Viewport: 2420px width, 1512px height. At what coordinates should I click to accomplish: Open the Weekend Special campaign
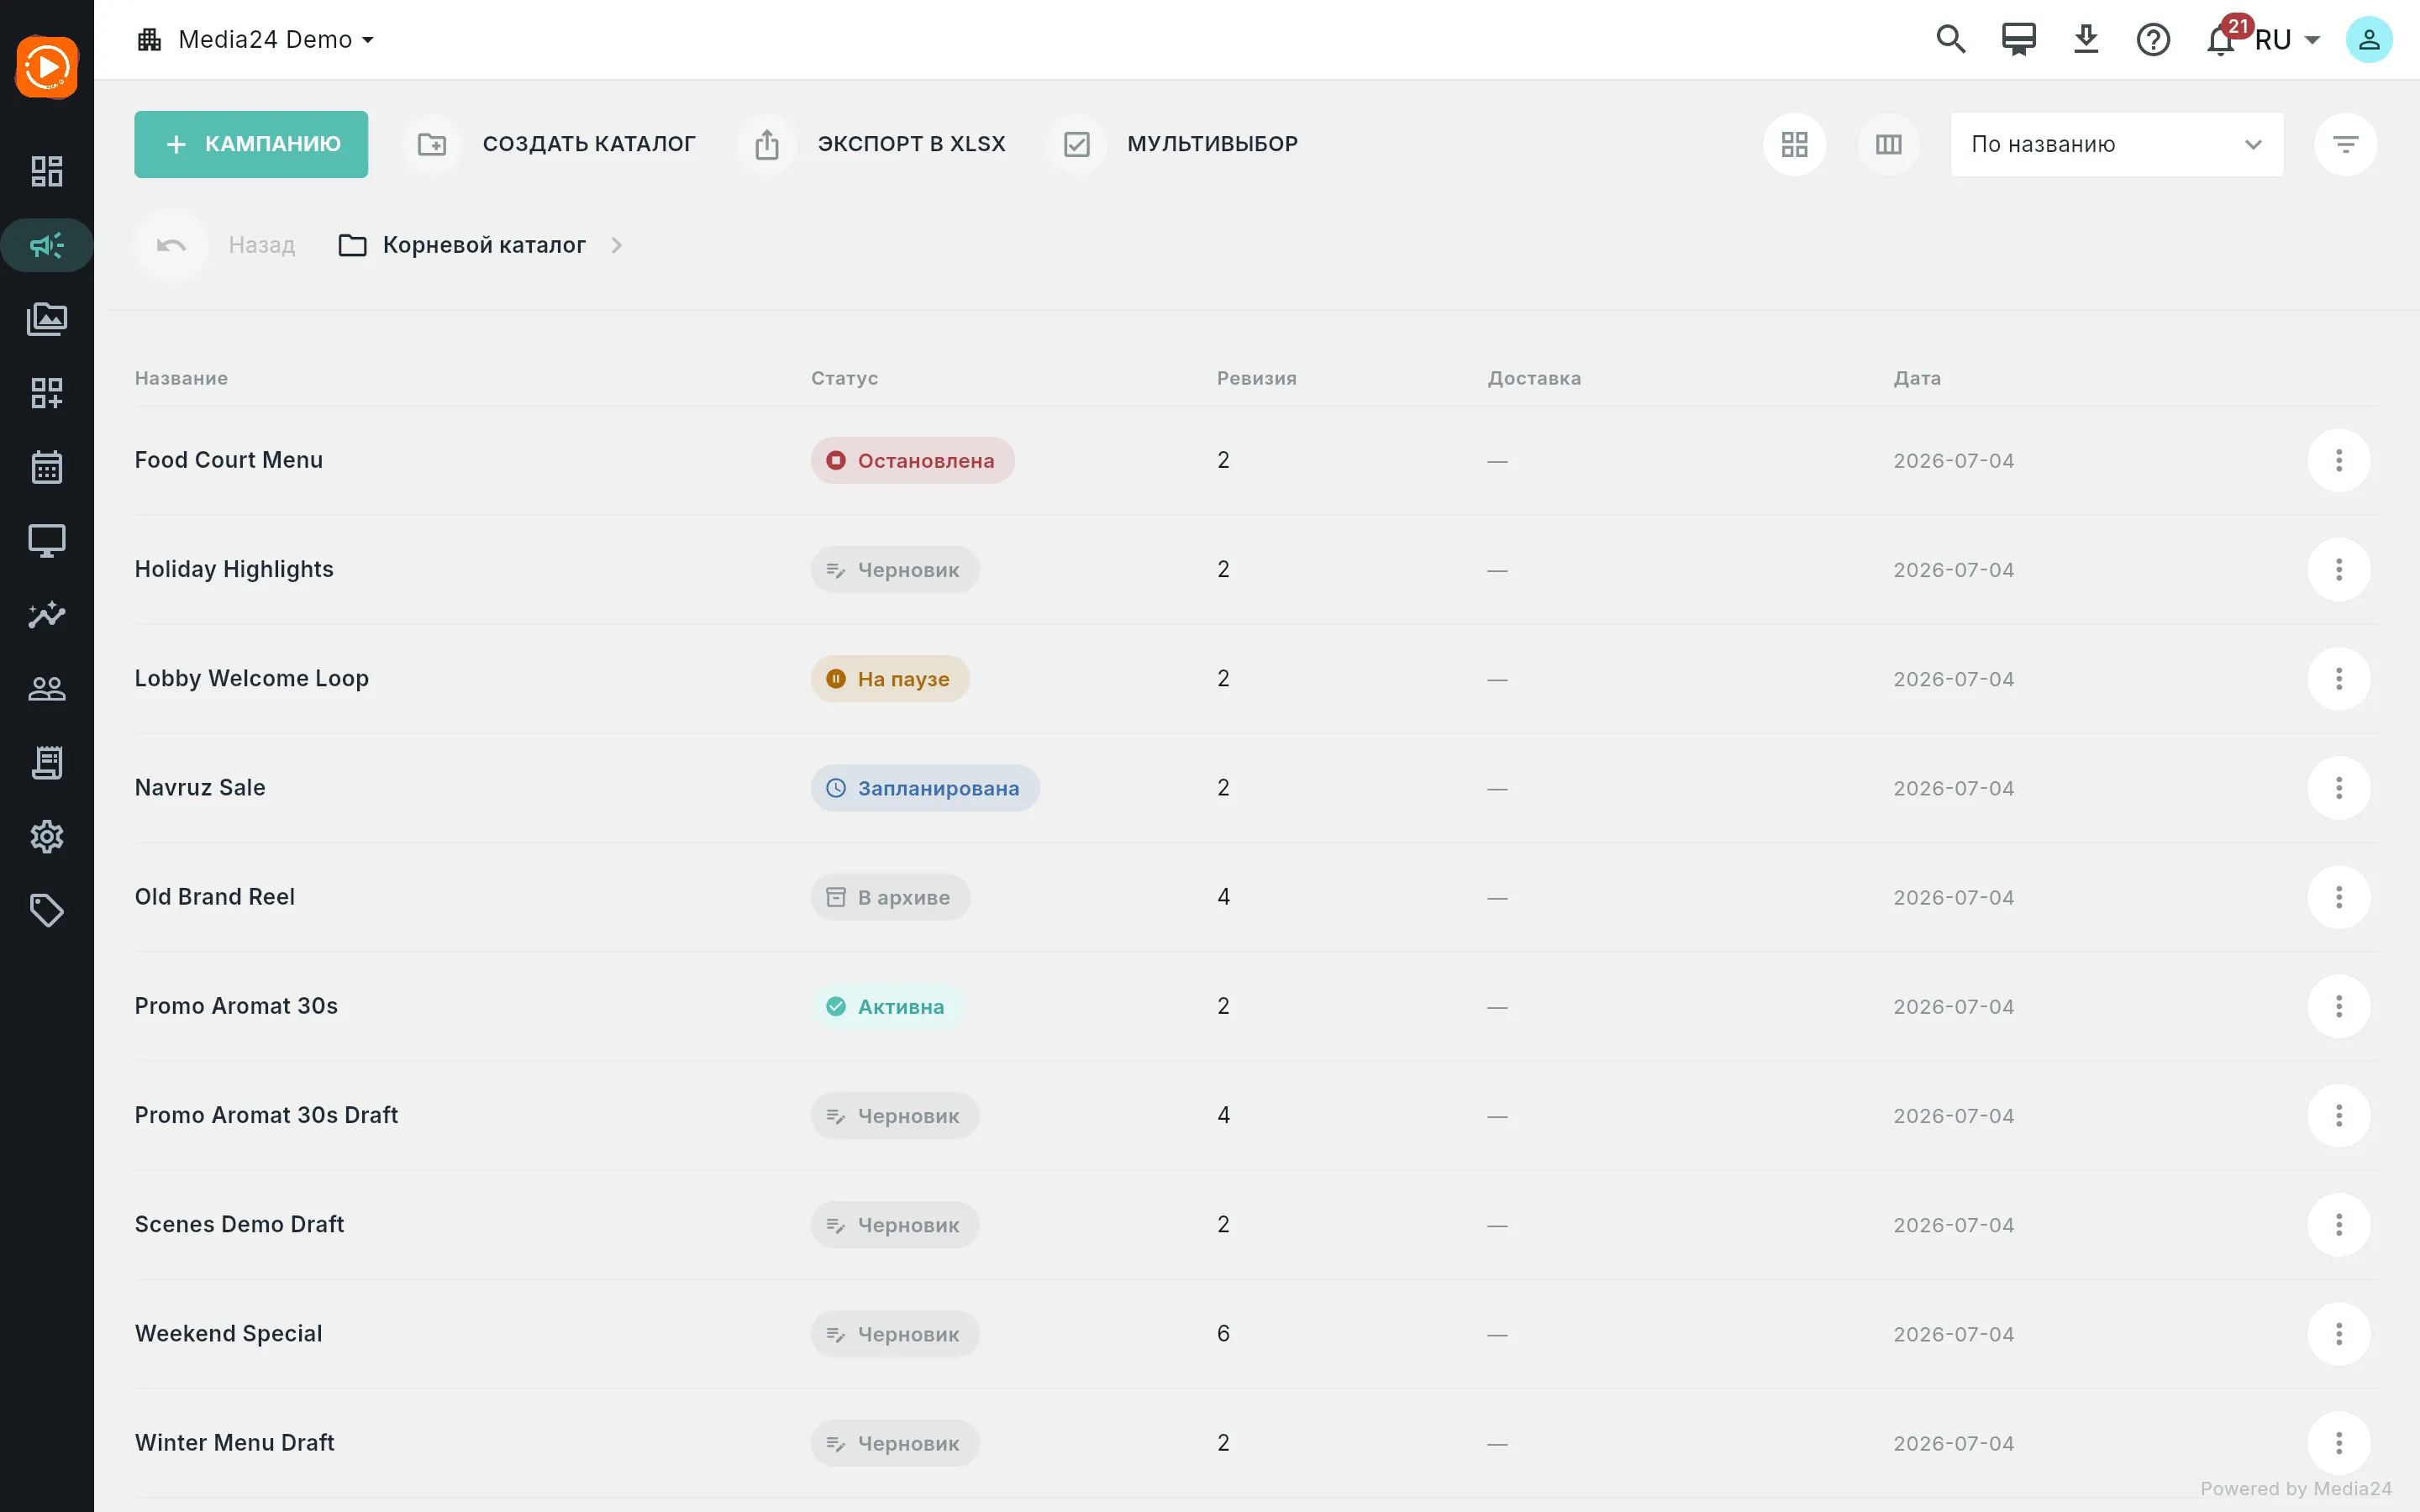[229, 1334]
